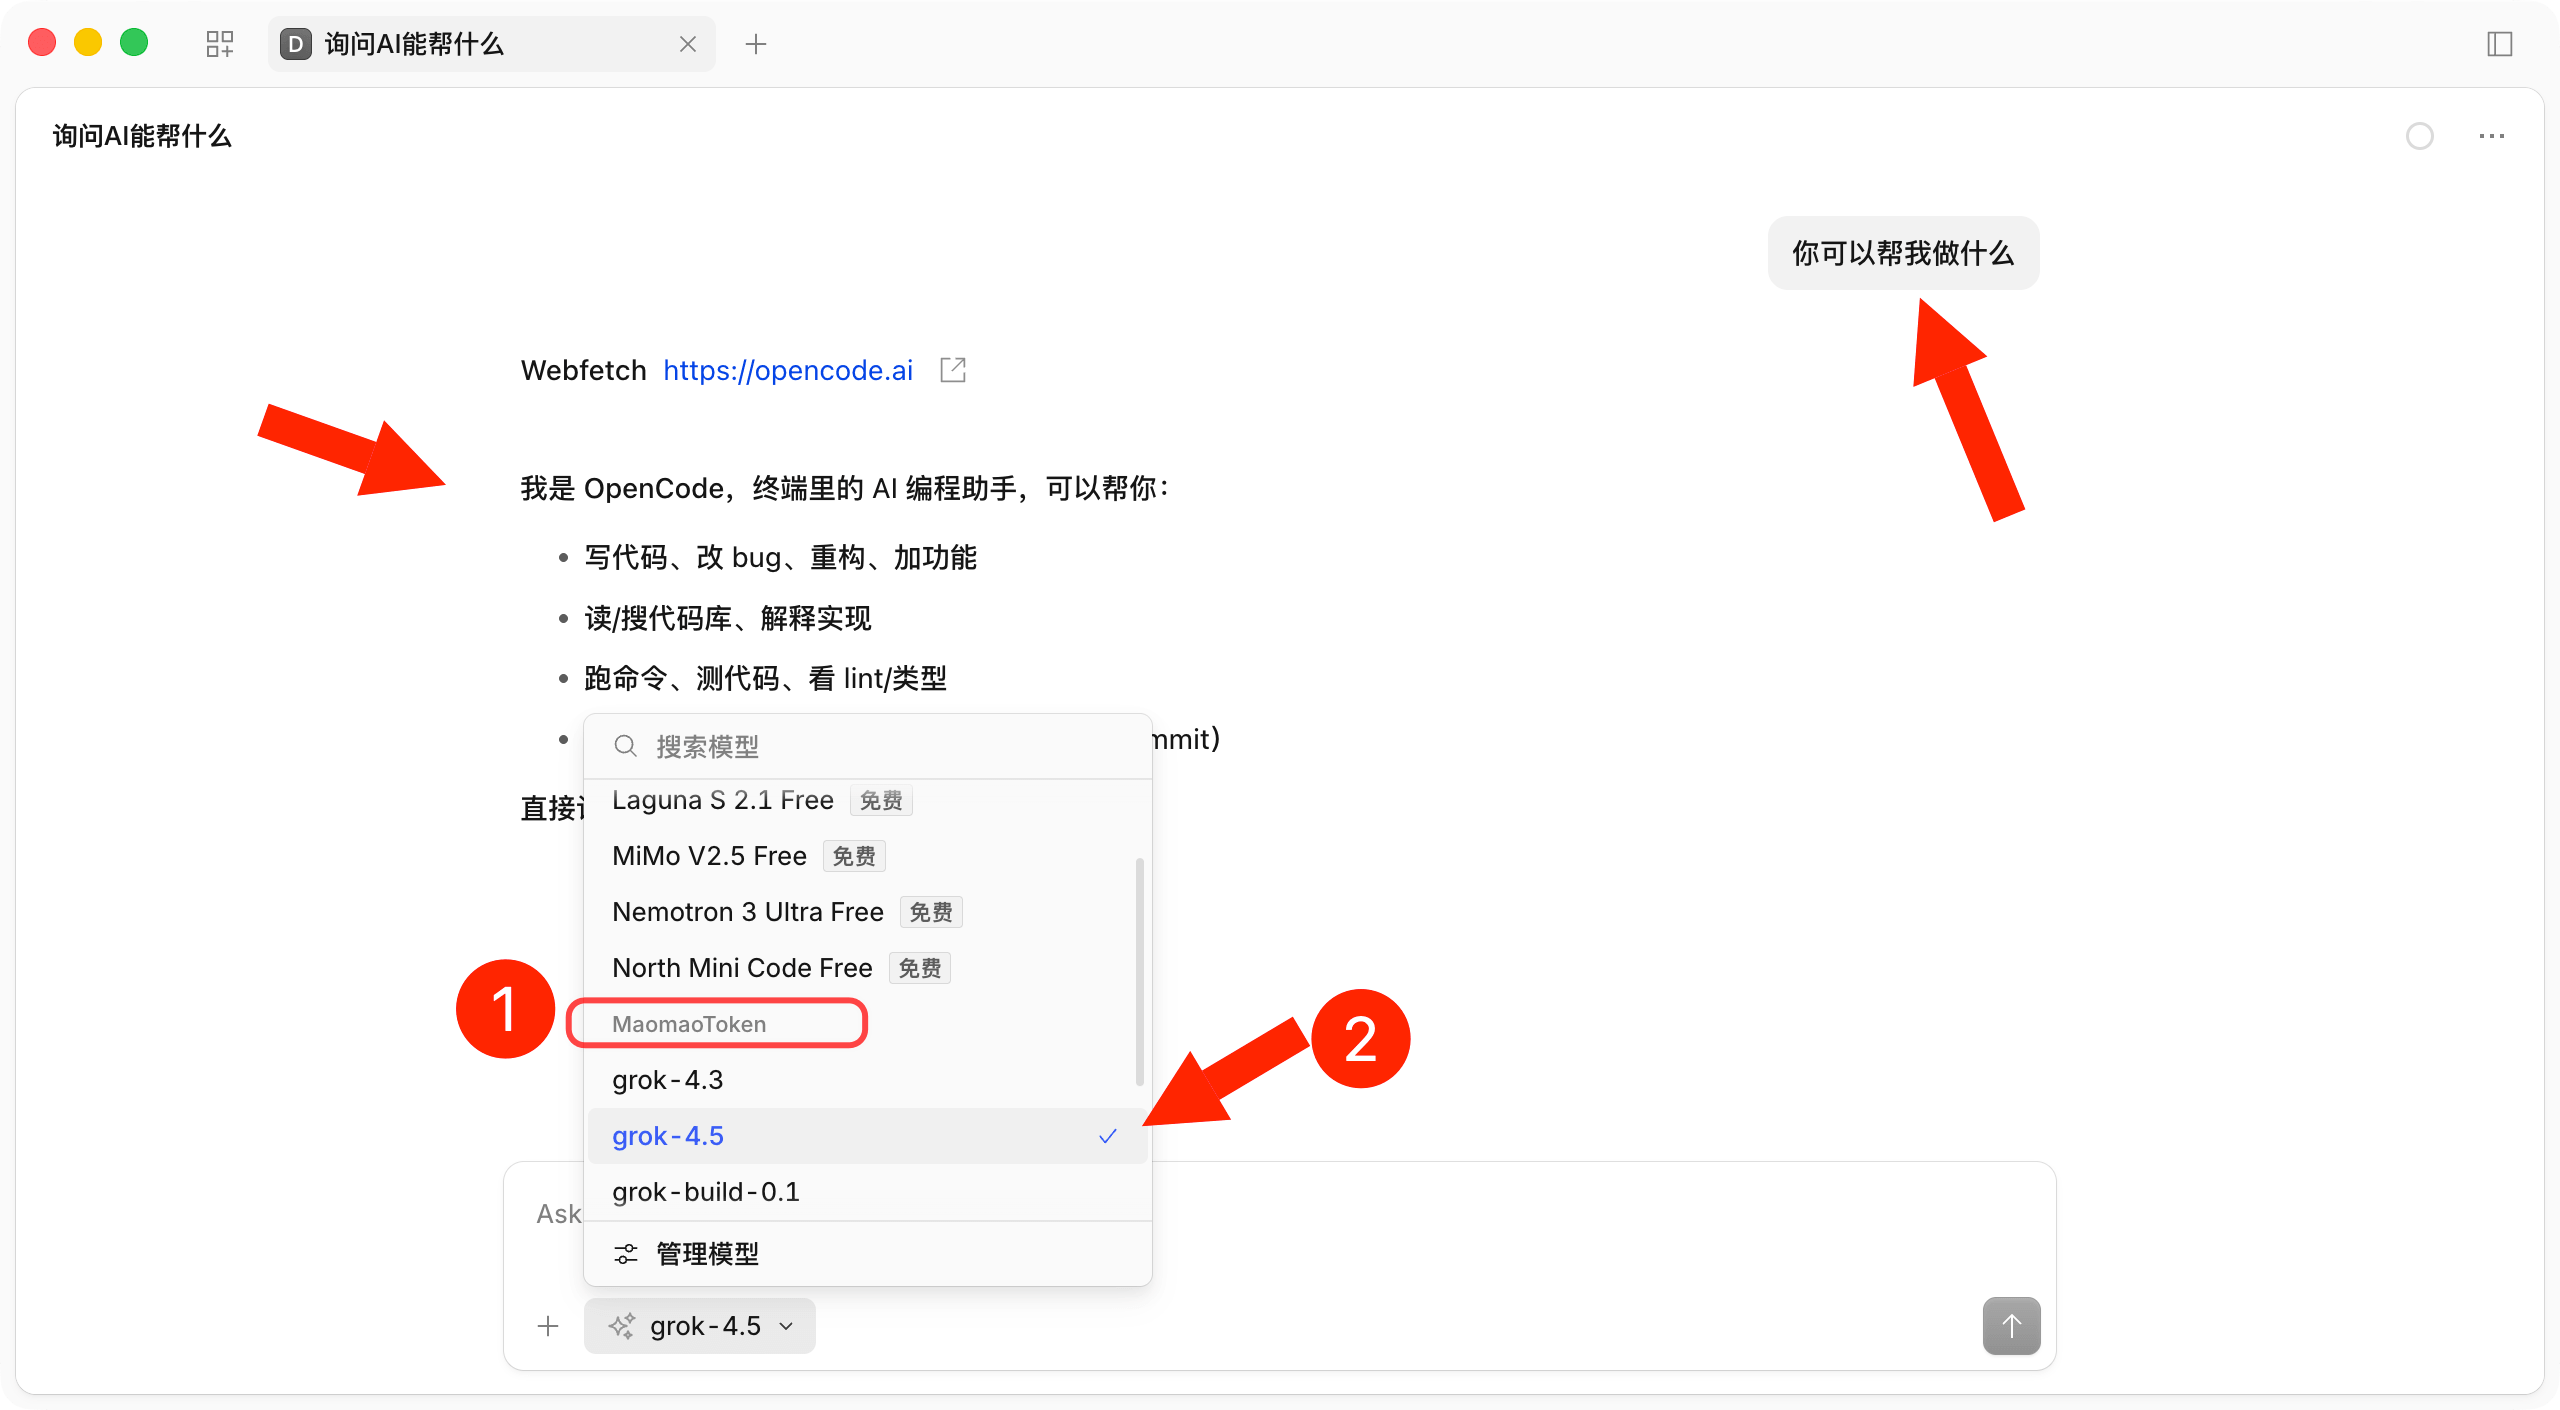Send message with the up arrow button

pyautogui.click(x=2012, y=1326)
